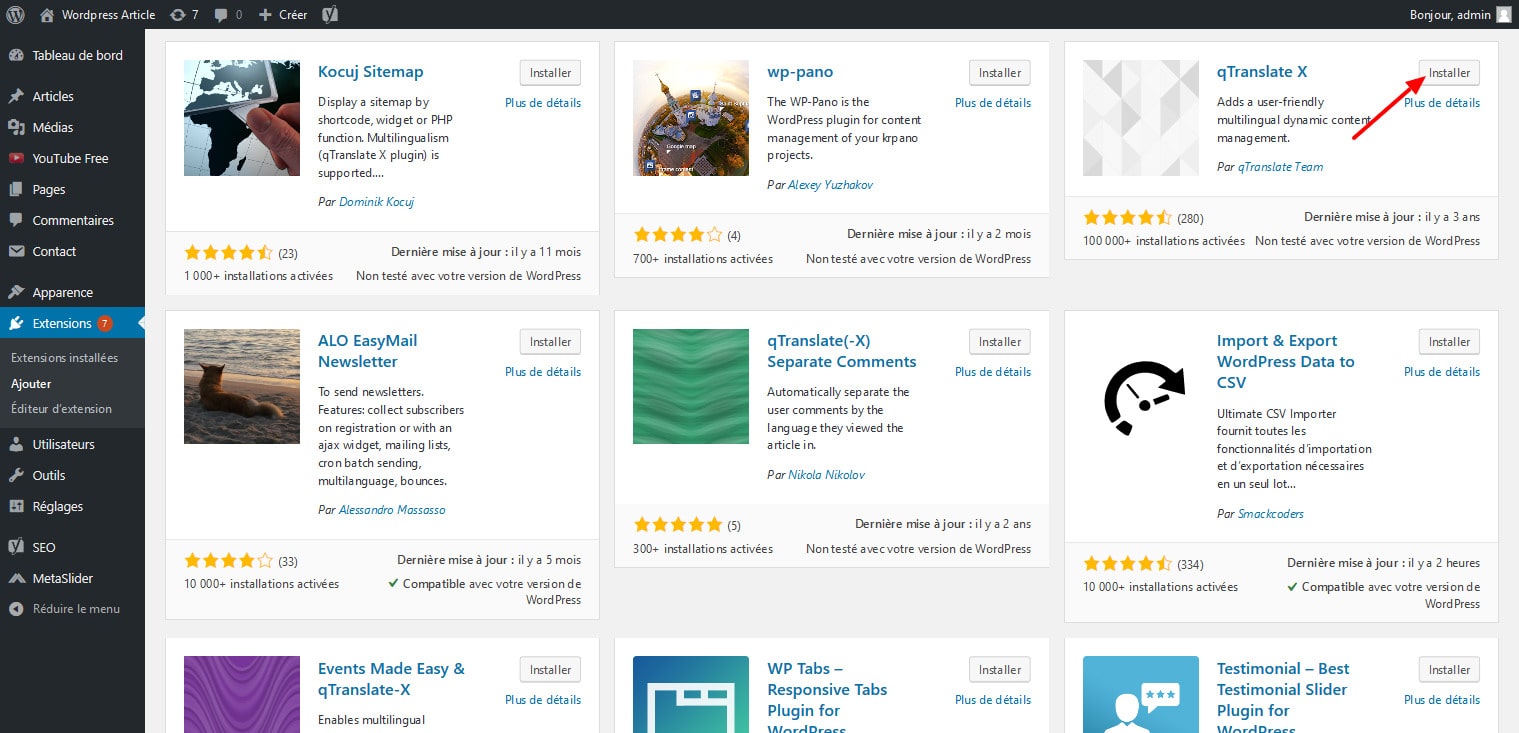Open Plus de détails for Separate Comments
The height and width of the screenshot is (733, 1519).
[x=992, y=372]
